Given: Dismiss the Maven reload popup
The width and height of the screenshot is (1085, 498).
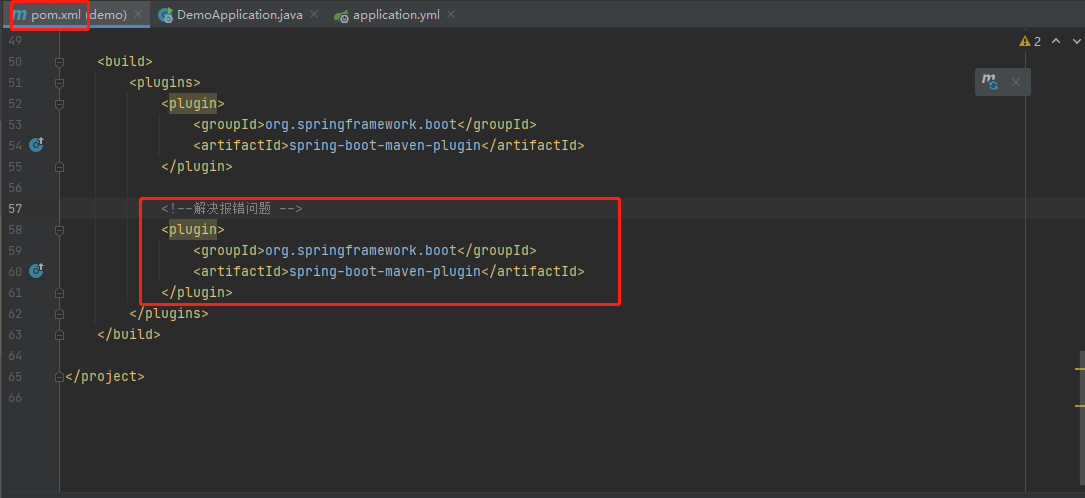Looking at the screenshot, I should click(x=1015, y=82).
